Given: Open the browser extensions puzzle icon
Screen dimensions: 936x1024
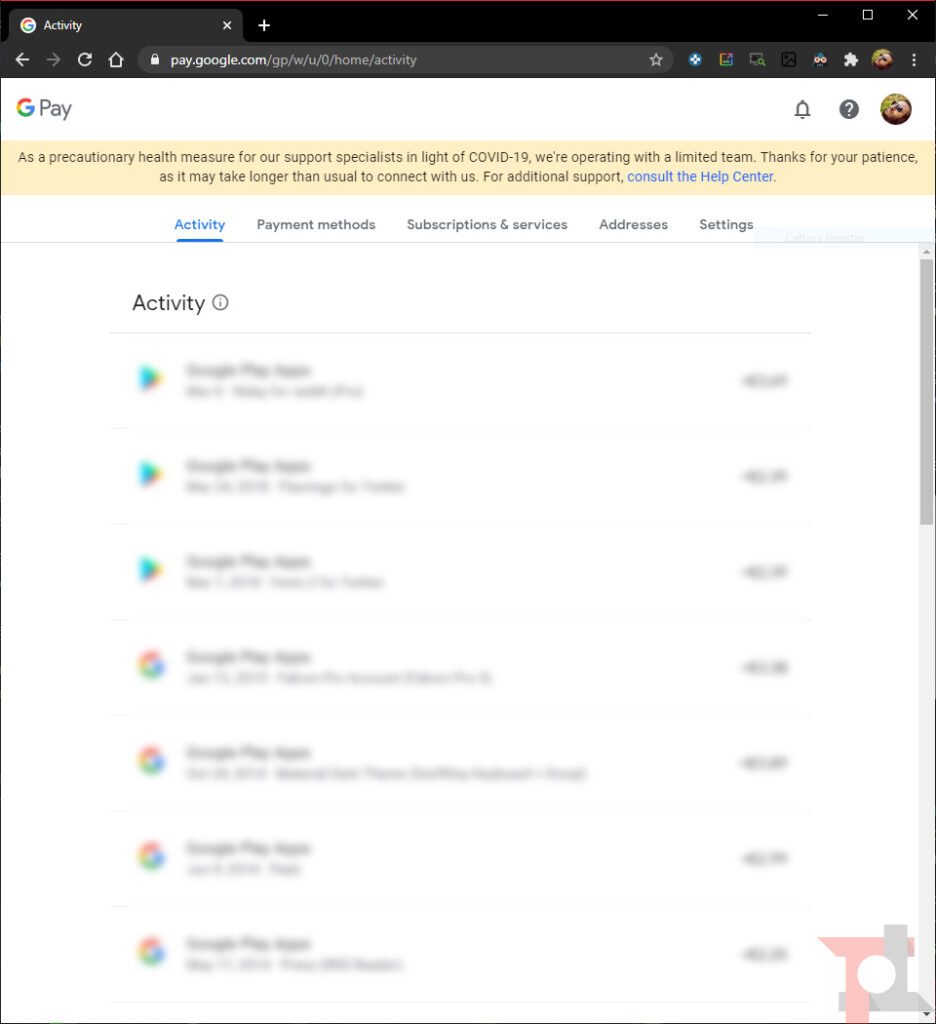Looking at the screenshot, I should coord(851,59).
